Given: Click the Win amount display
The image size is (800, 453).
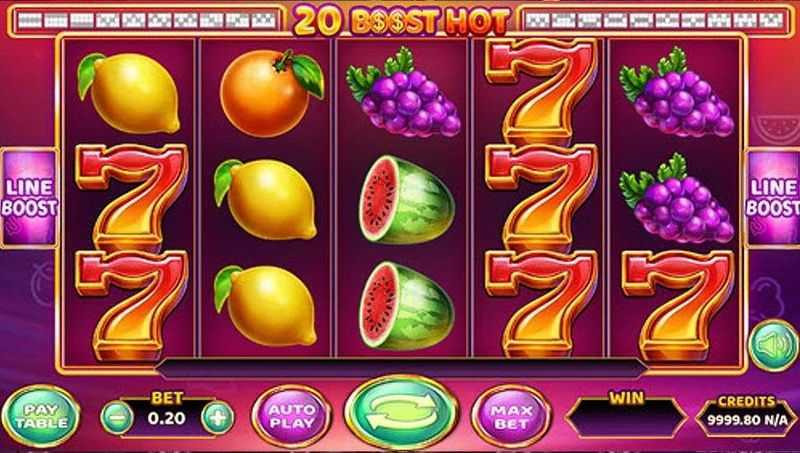Looking at the screenshot, I should click(x=627, y=418).
